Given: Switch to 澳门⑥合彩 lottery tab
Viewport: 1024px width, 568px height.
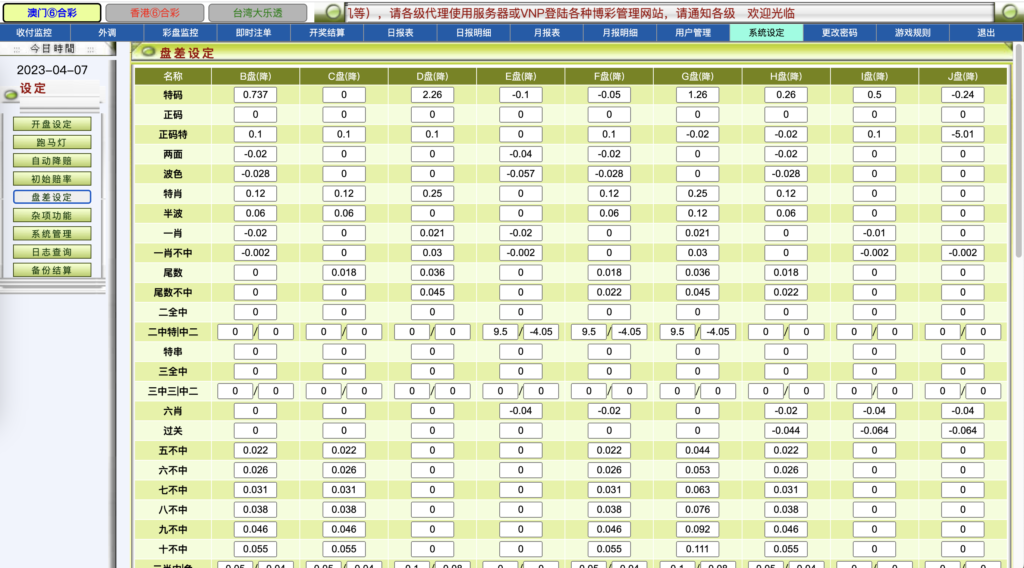Looking at the screenshot, I should pyautogui.click(x=51, y=13).
